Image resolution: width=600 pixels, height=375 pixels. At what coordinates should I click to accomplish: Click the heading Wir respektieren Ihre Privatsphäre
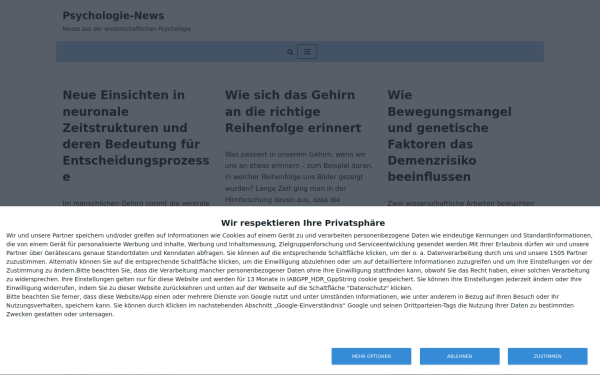tap(303, 223)
